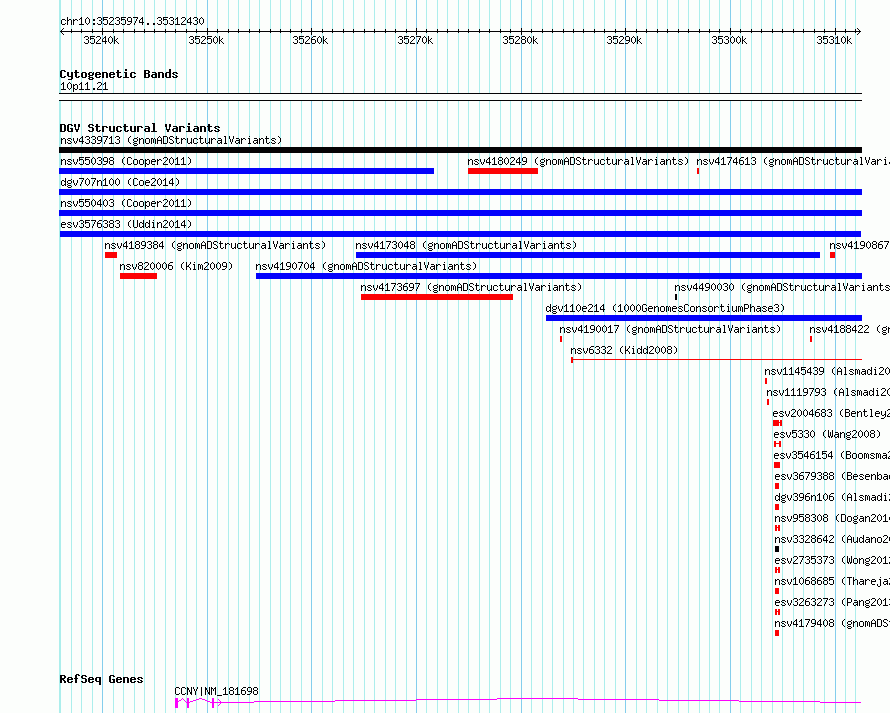This screenshot has height=713, width=890.
Task: Select the nsv958308 red glyph
Action: [x=778, y=528]
